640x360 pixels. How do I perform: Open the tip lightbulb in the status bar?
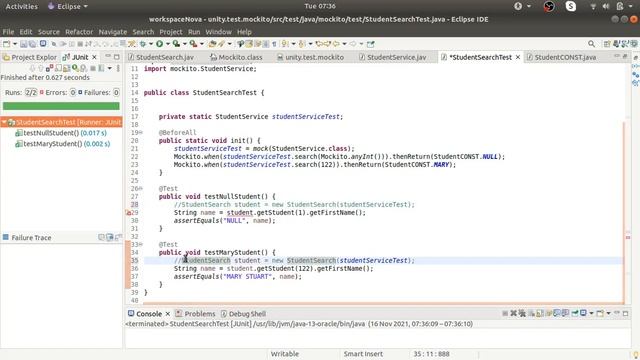point(635,354)
